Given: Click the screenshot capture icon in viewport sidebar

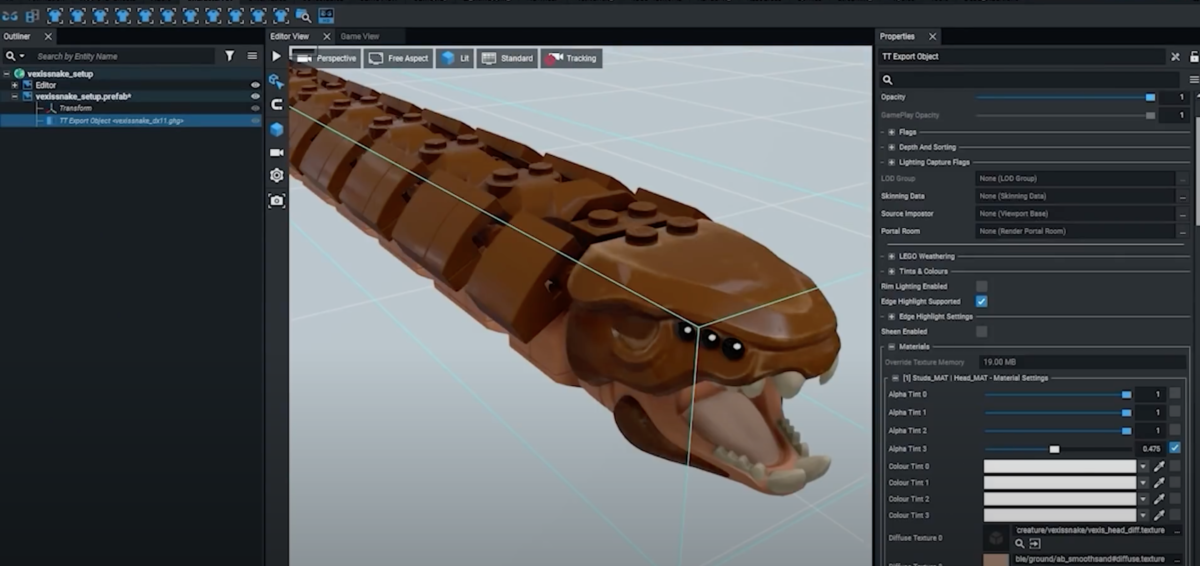Looking at the screenshot, I should point(276,200).
